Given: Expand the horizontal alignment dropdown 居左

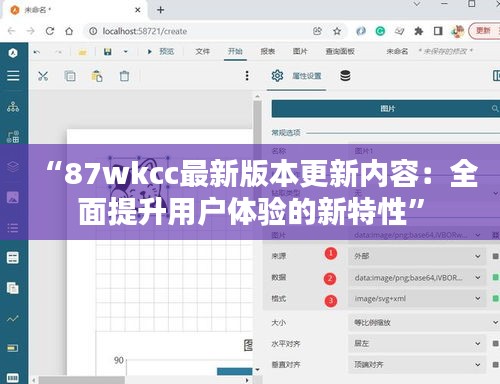Looking at the screenshot, I should (417, 343).
